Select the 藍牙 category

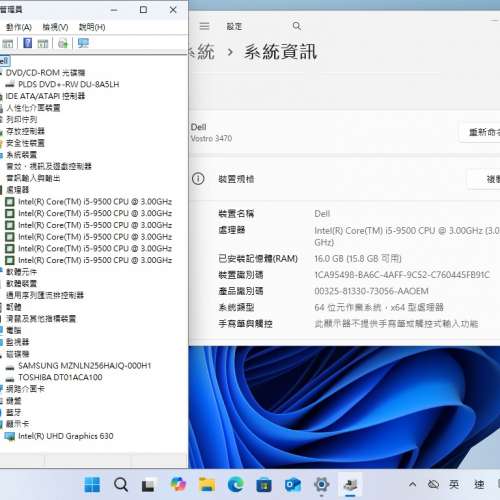(14, 413)
